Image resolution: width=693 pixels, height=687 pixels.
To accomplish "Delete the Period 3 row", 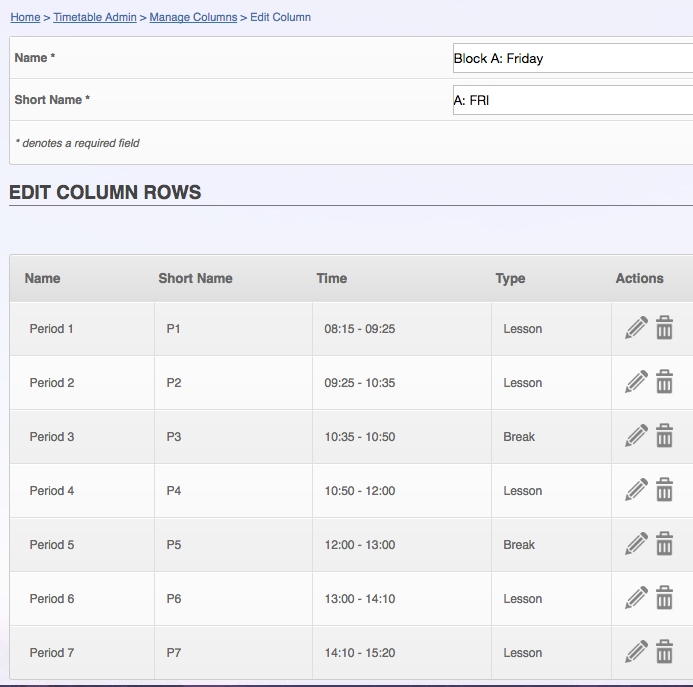I will click(664, 435).
